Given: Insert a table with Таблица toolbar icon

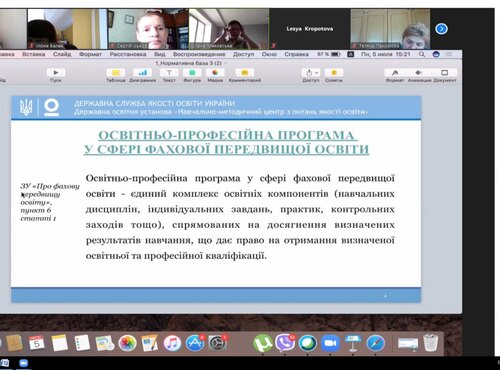Looking at the screenshot, I should pos(116,73).
